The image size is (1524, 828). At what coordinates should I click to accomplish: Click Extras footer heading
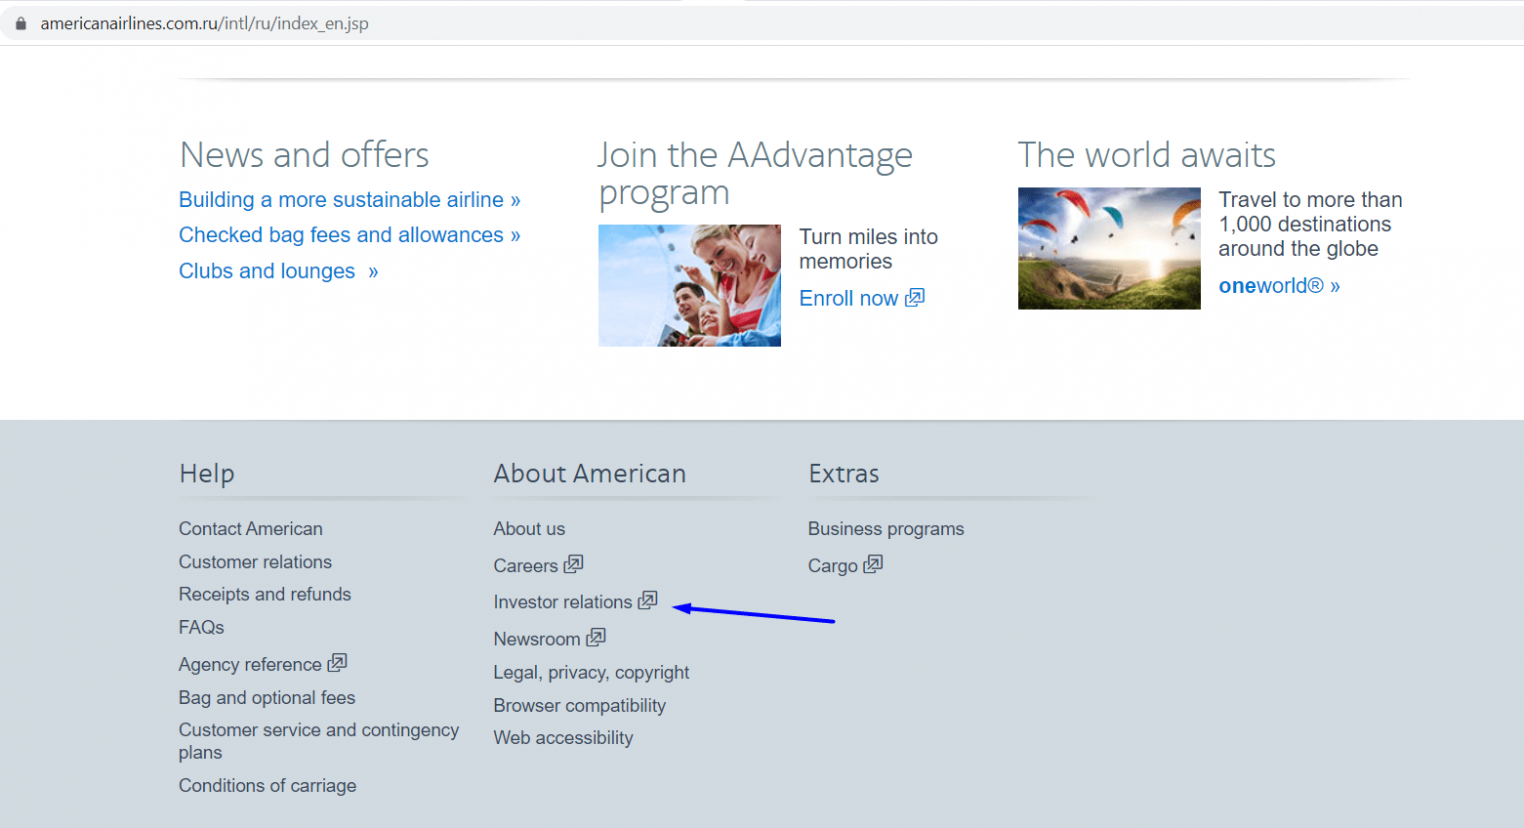pyautogui.click(x=844, y=473)
